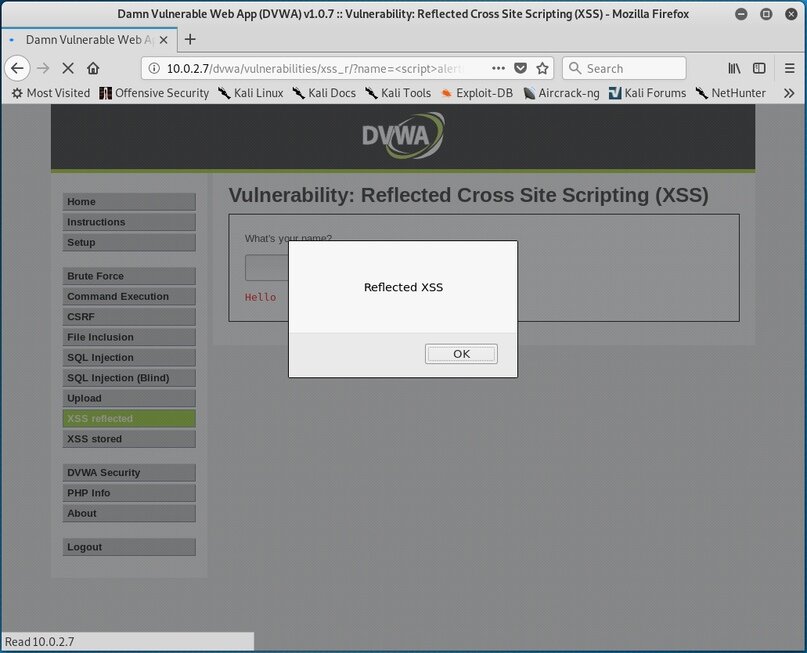Open About menu item
The image size is (807, 653).
tap(129, 514)
